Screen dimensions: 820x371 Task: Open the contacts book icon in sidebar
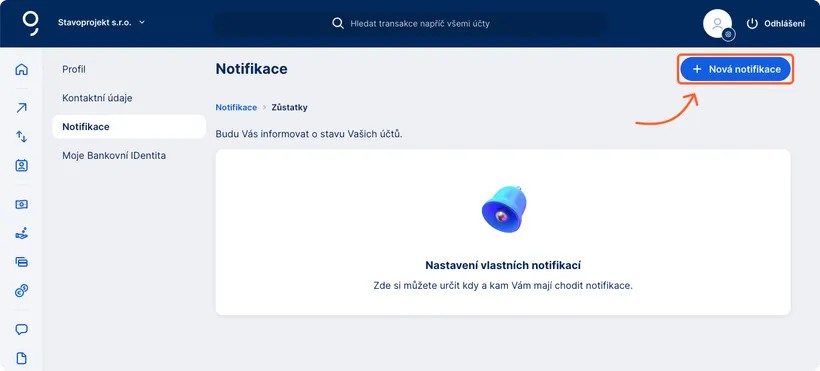(x=21, y=166)
